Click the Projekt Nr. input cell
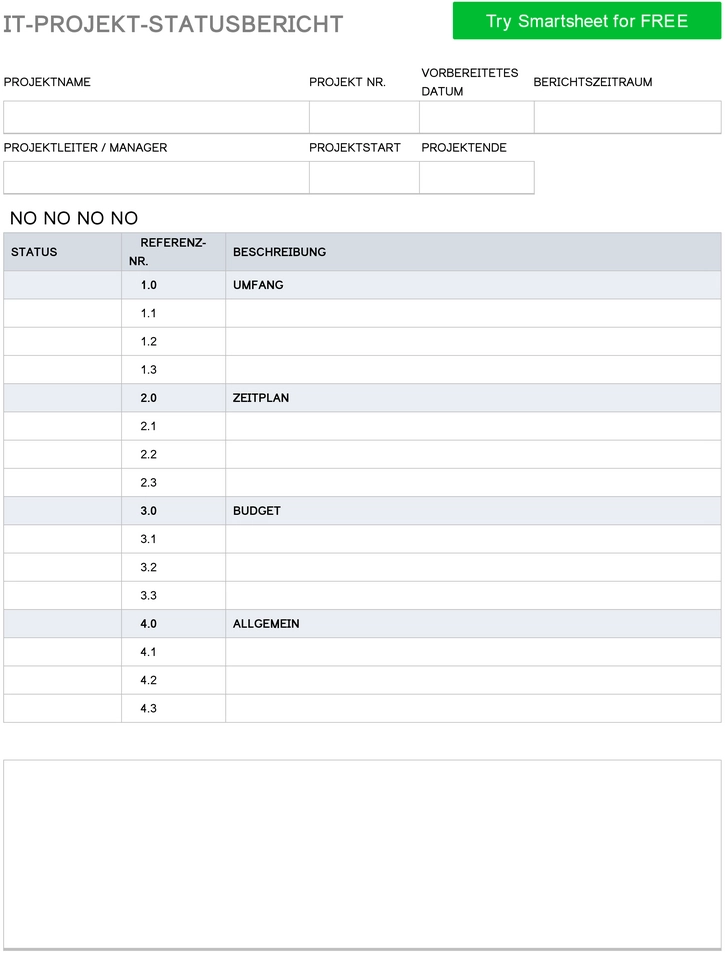Image resolution: width=725 pixels, height=953 pixels. pyautogui.click(x=364, y=117)
